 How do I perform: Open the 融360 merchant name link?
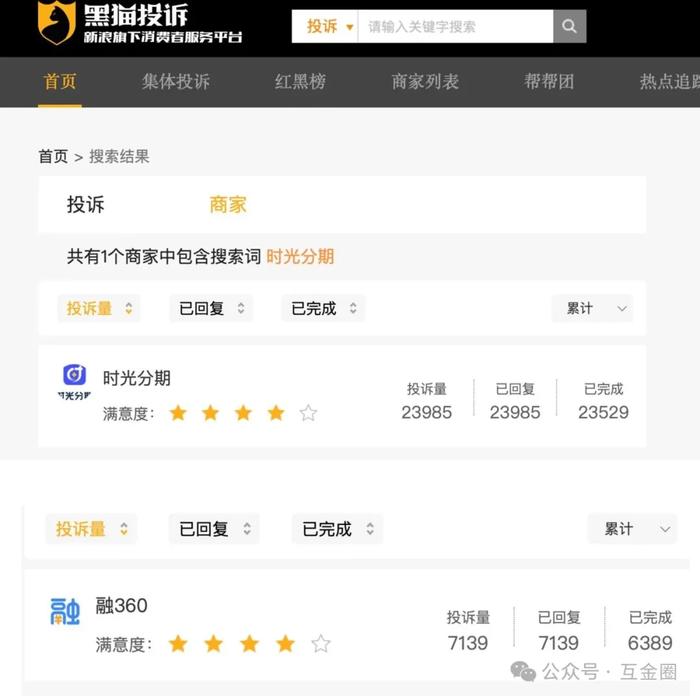[121, 606]
